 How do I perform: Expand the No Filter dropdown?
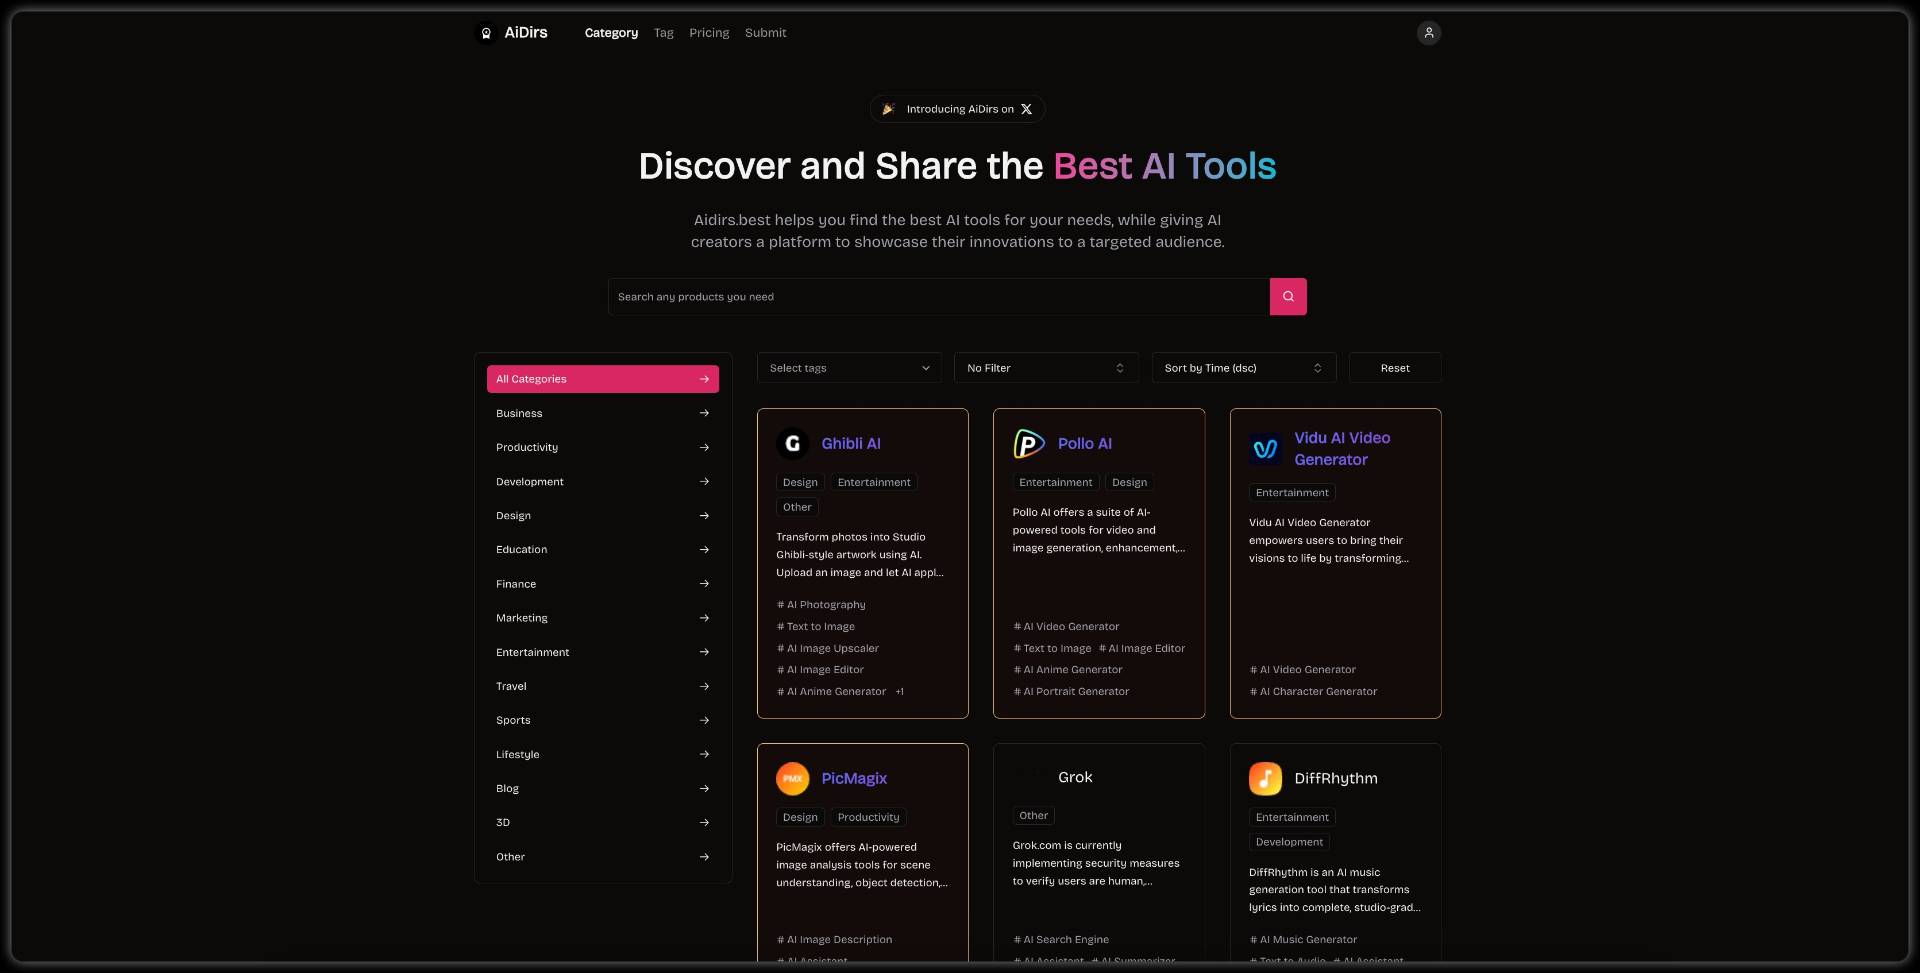[1045, 368]
